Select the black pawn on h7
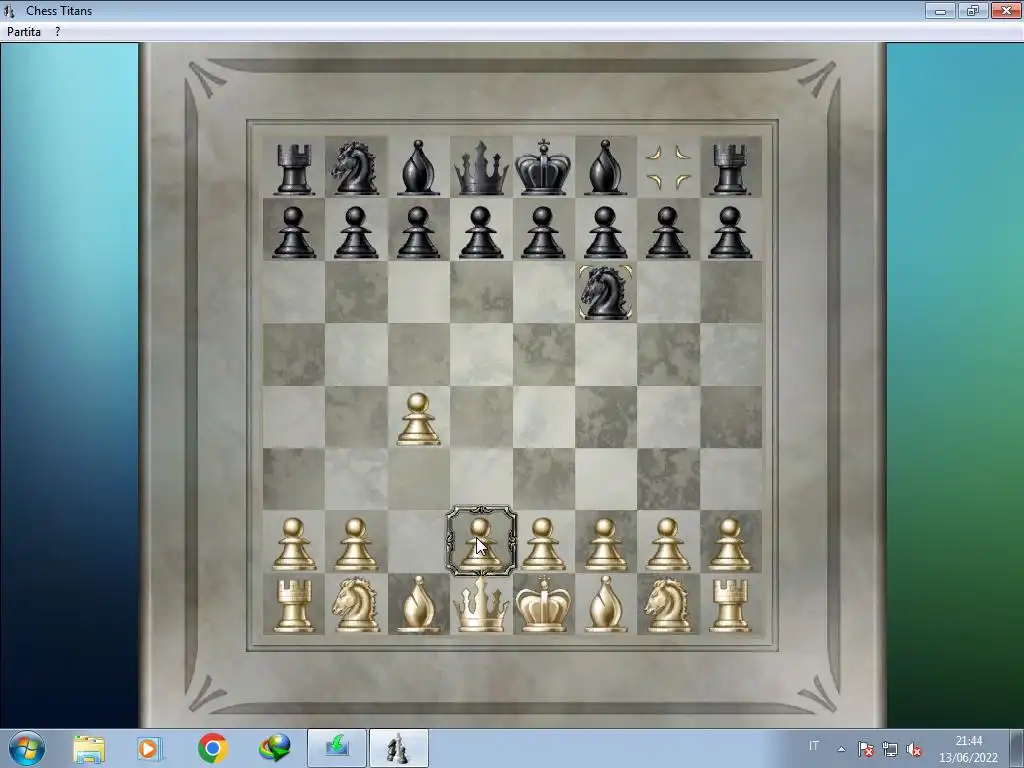The height and width of the screenshot is (768, 1024). (730, 232)
